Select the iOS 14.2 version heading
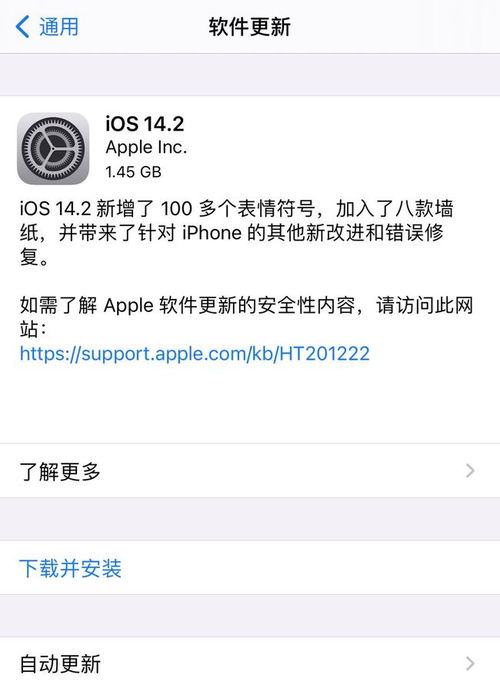500x688 pixels. [x=145, y=123]
